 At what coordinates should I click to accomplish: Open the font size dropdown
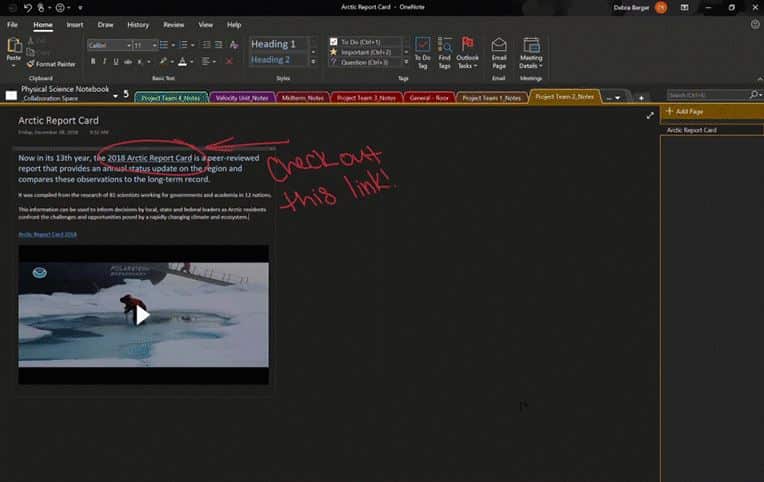tap(154, 45)
